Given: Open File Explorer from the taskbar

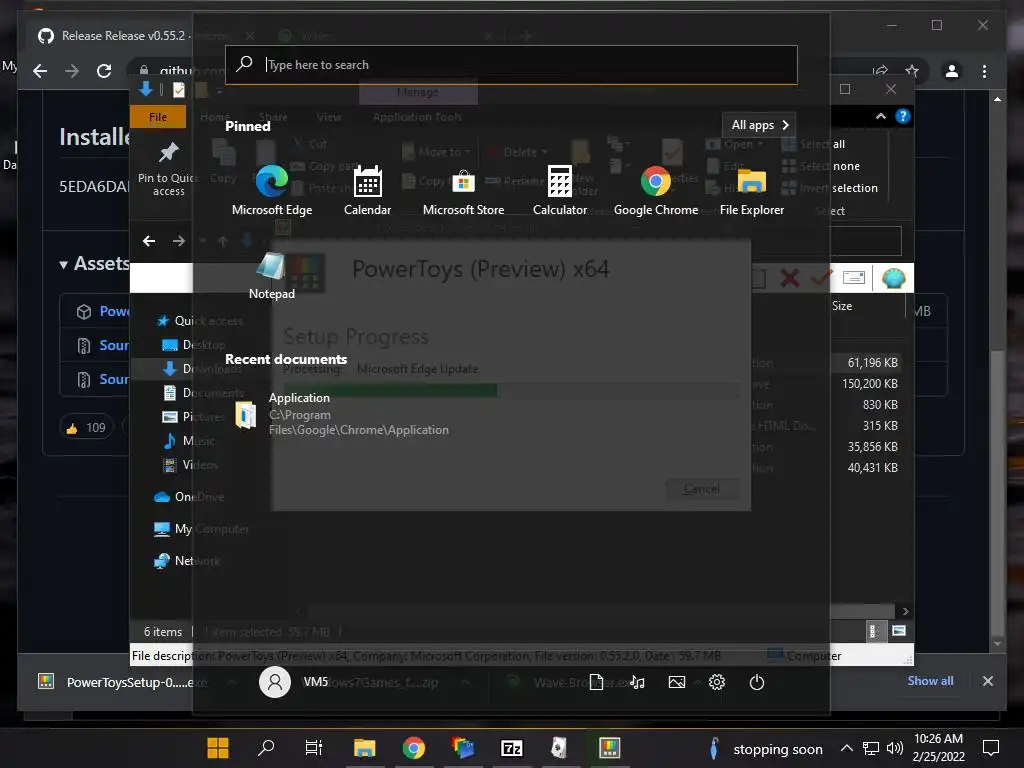Looking at the screenshot, I should tap(364, 748).
